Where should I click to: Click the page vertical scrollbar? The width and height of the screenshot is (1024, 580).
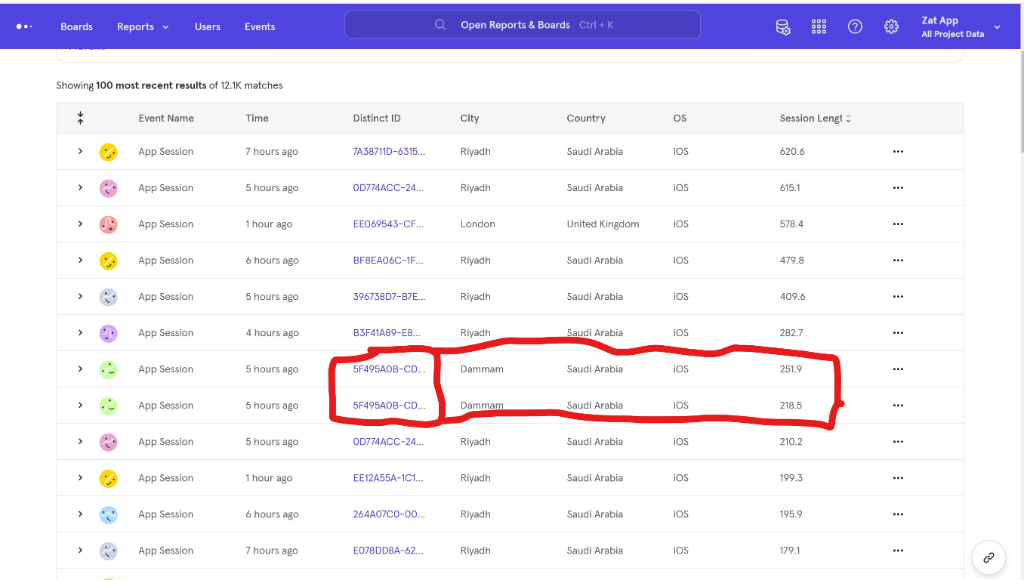(1021, 101)
